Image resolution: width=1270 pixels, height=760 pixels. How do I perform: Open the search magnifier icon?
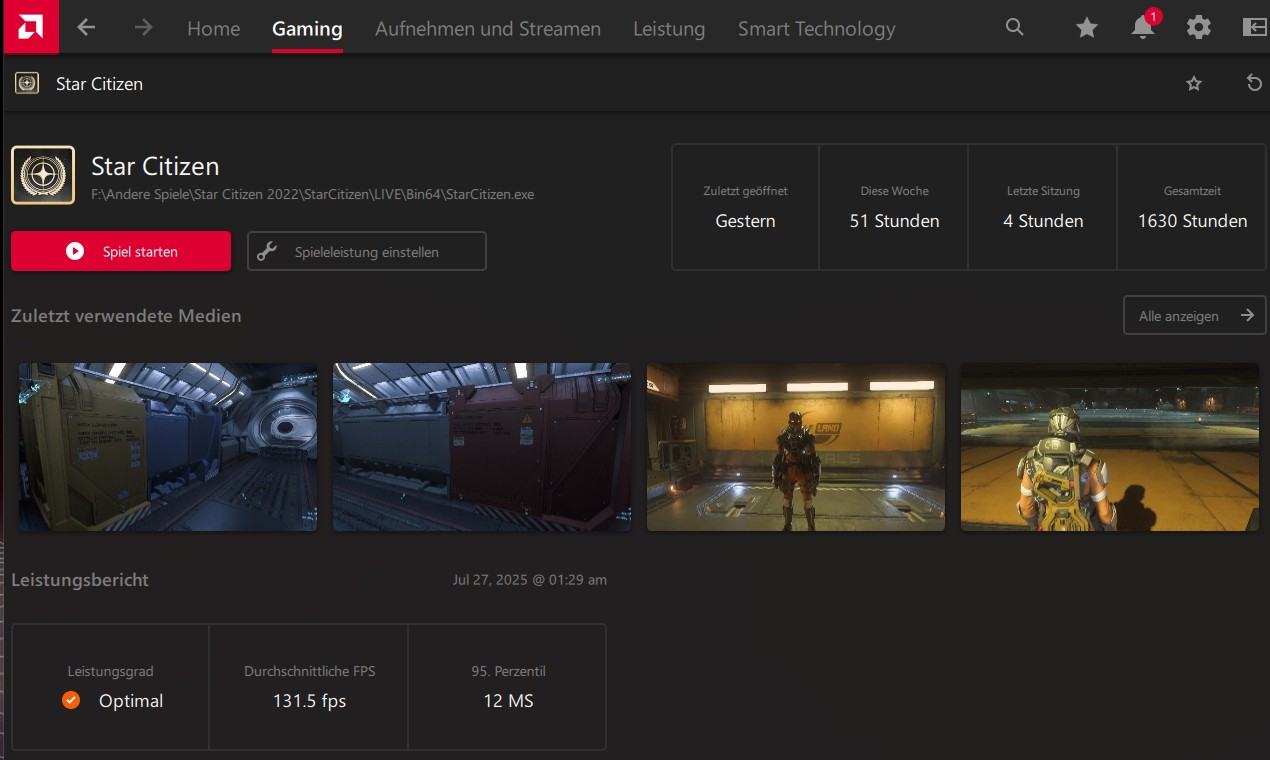(x=1014, y=28)
